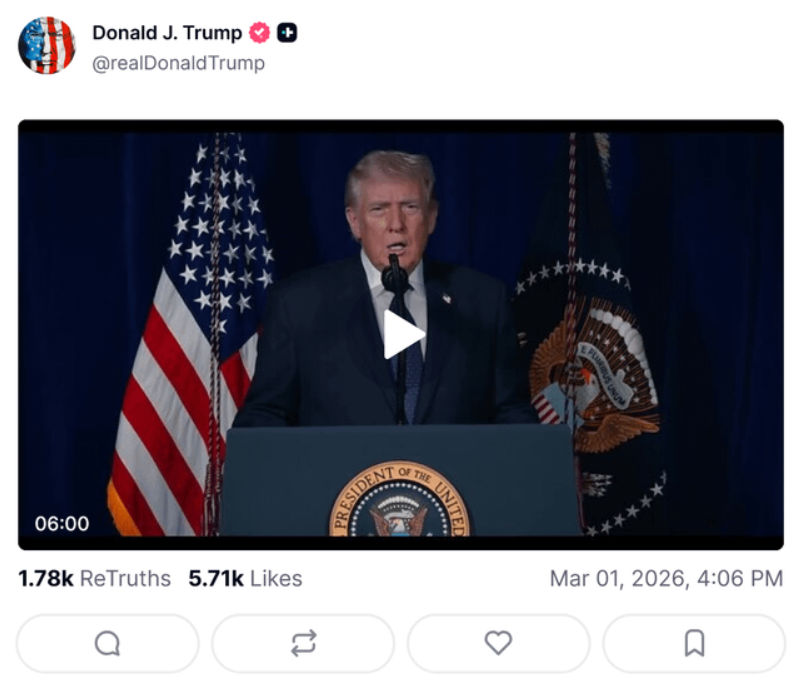Click the presidential seal on the podium

click(x=399, y=500)
